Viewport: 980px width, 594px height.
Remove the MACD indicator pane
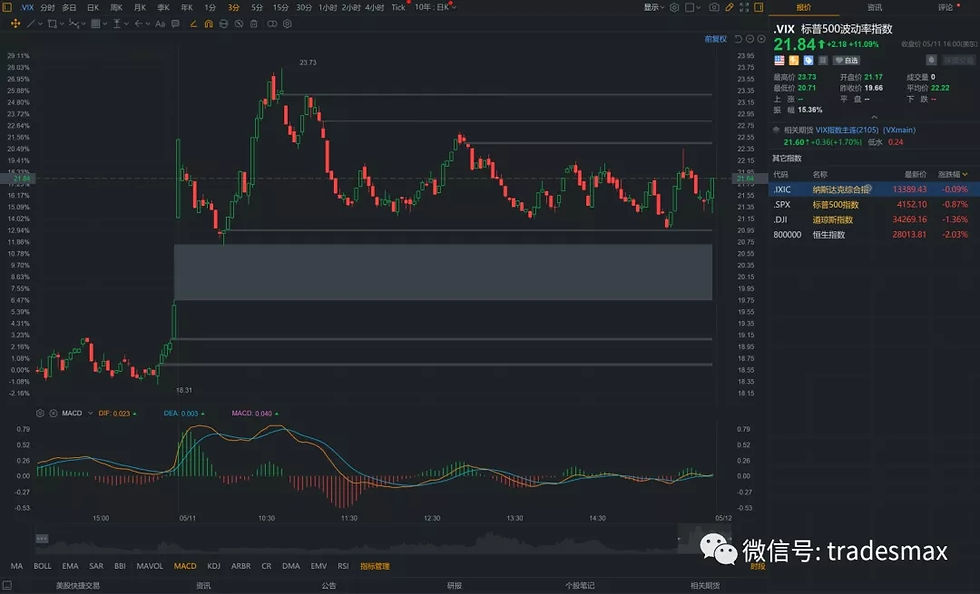point(53,413)
